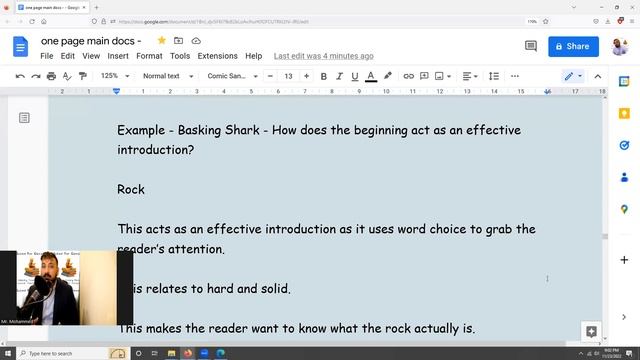Toggle italic formatting
Screen dimensions: 640x360
[339, 76]
